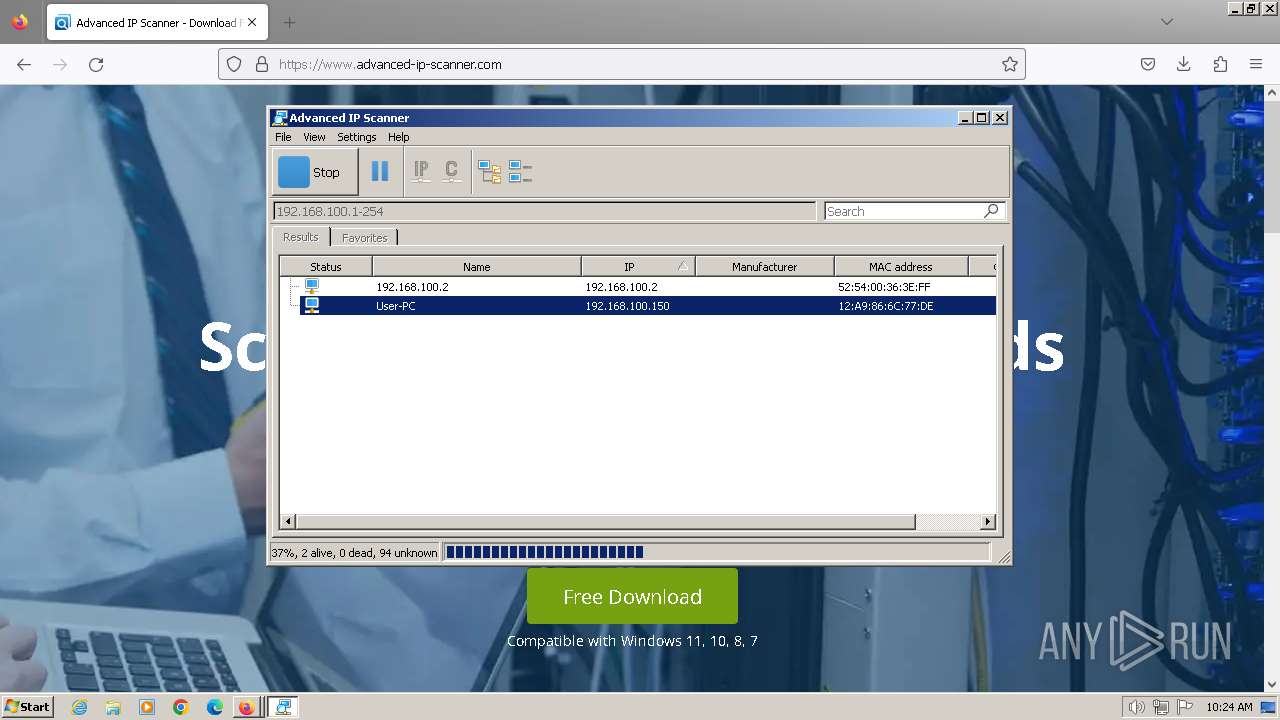Switch to Firefox taskbar button

[x=246, y=707]
